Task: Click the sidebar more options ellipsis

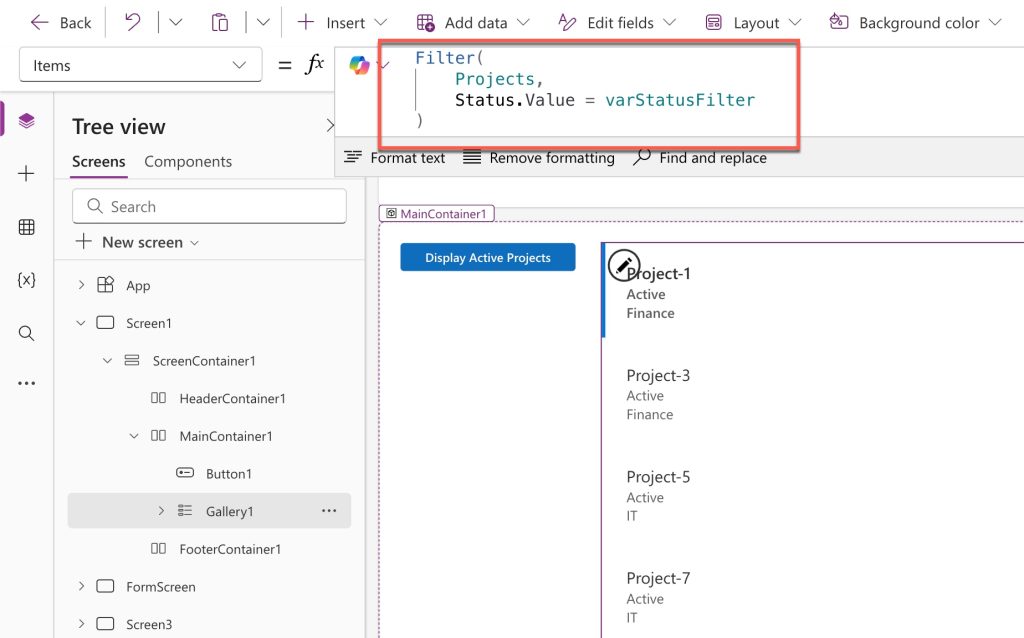Action: coord(26,383)
